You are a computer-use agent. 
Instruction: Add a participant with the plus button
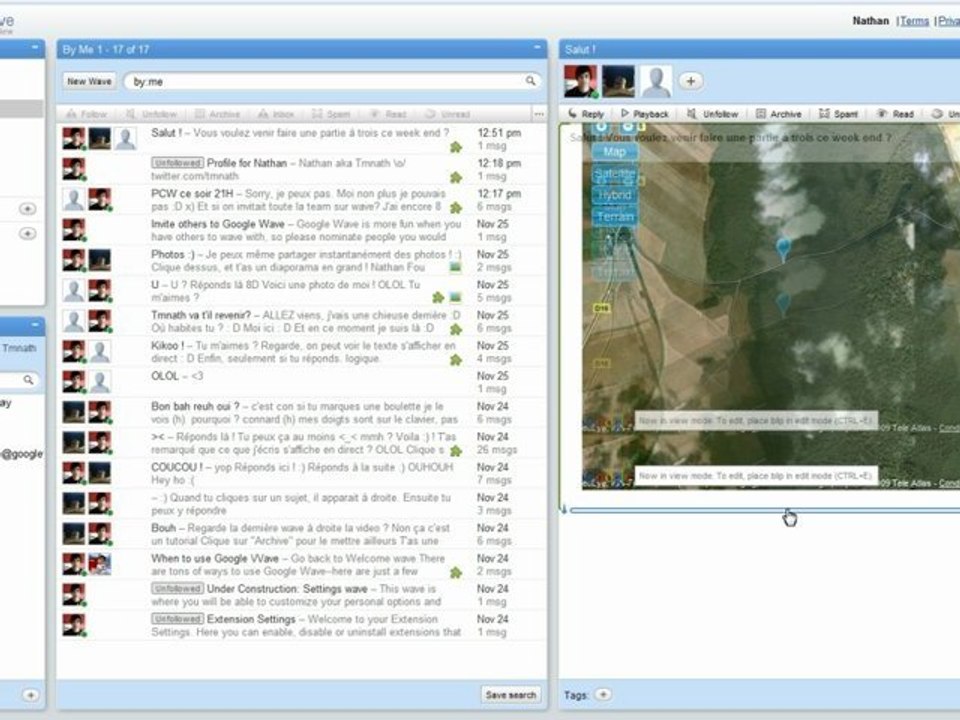tap(691, 81)
